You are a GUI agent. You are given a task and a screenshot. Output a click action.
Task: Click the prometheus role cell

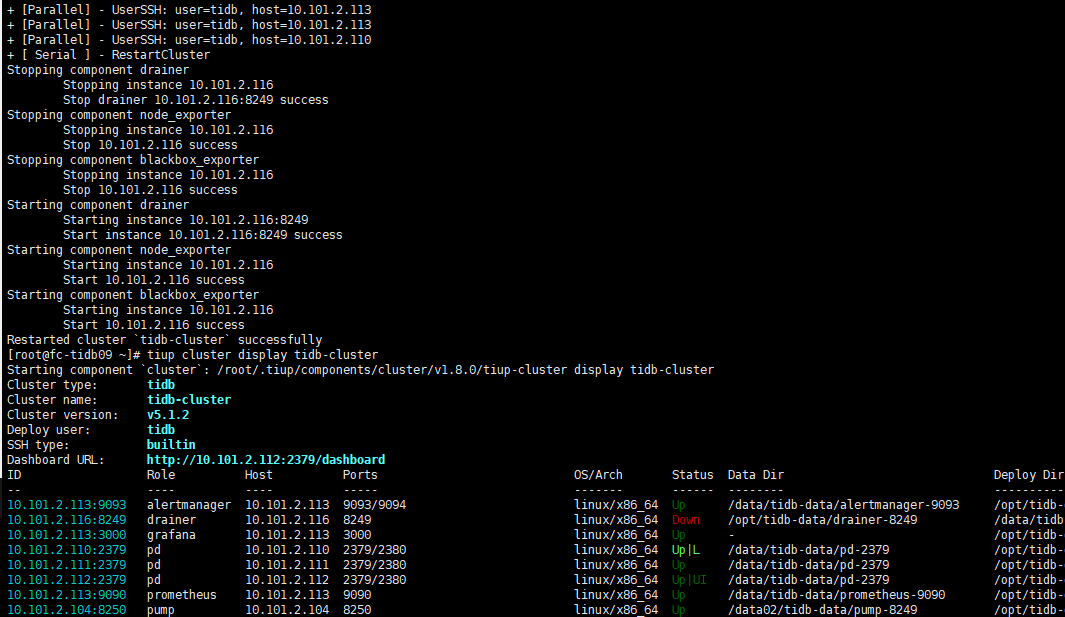[x=182, y=595]
